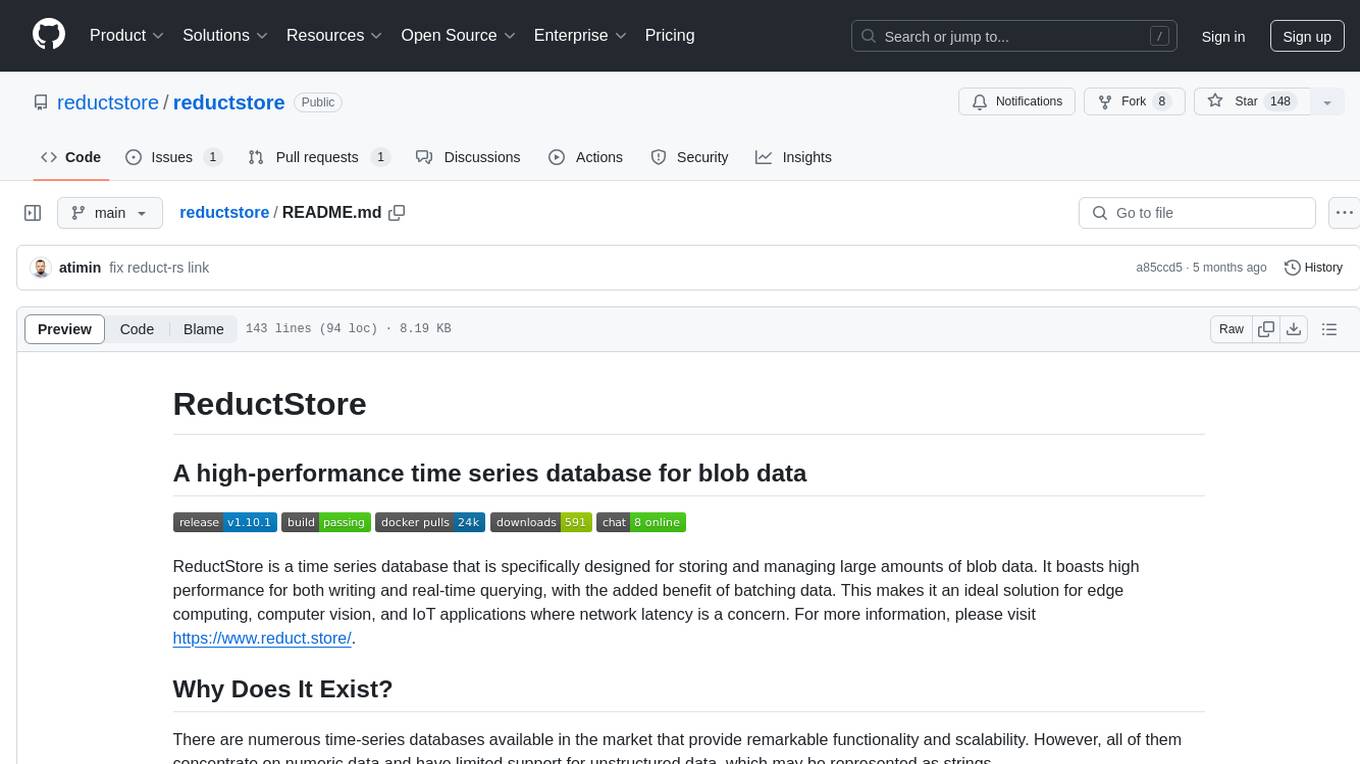Open the main branch selector
Image resolution: width=1360 pixels, height=764 pixels.
click(x=110, y=213)
